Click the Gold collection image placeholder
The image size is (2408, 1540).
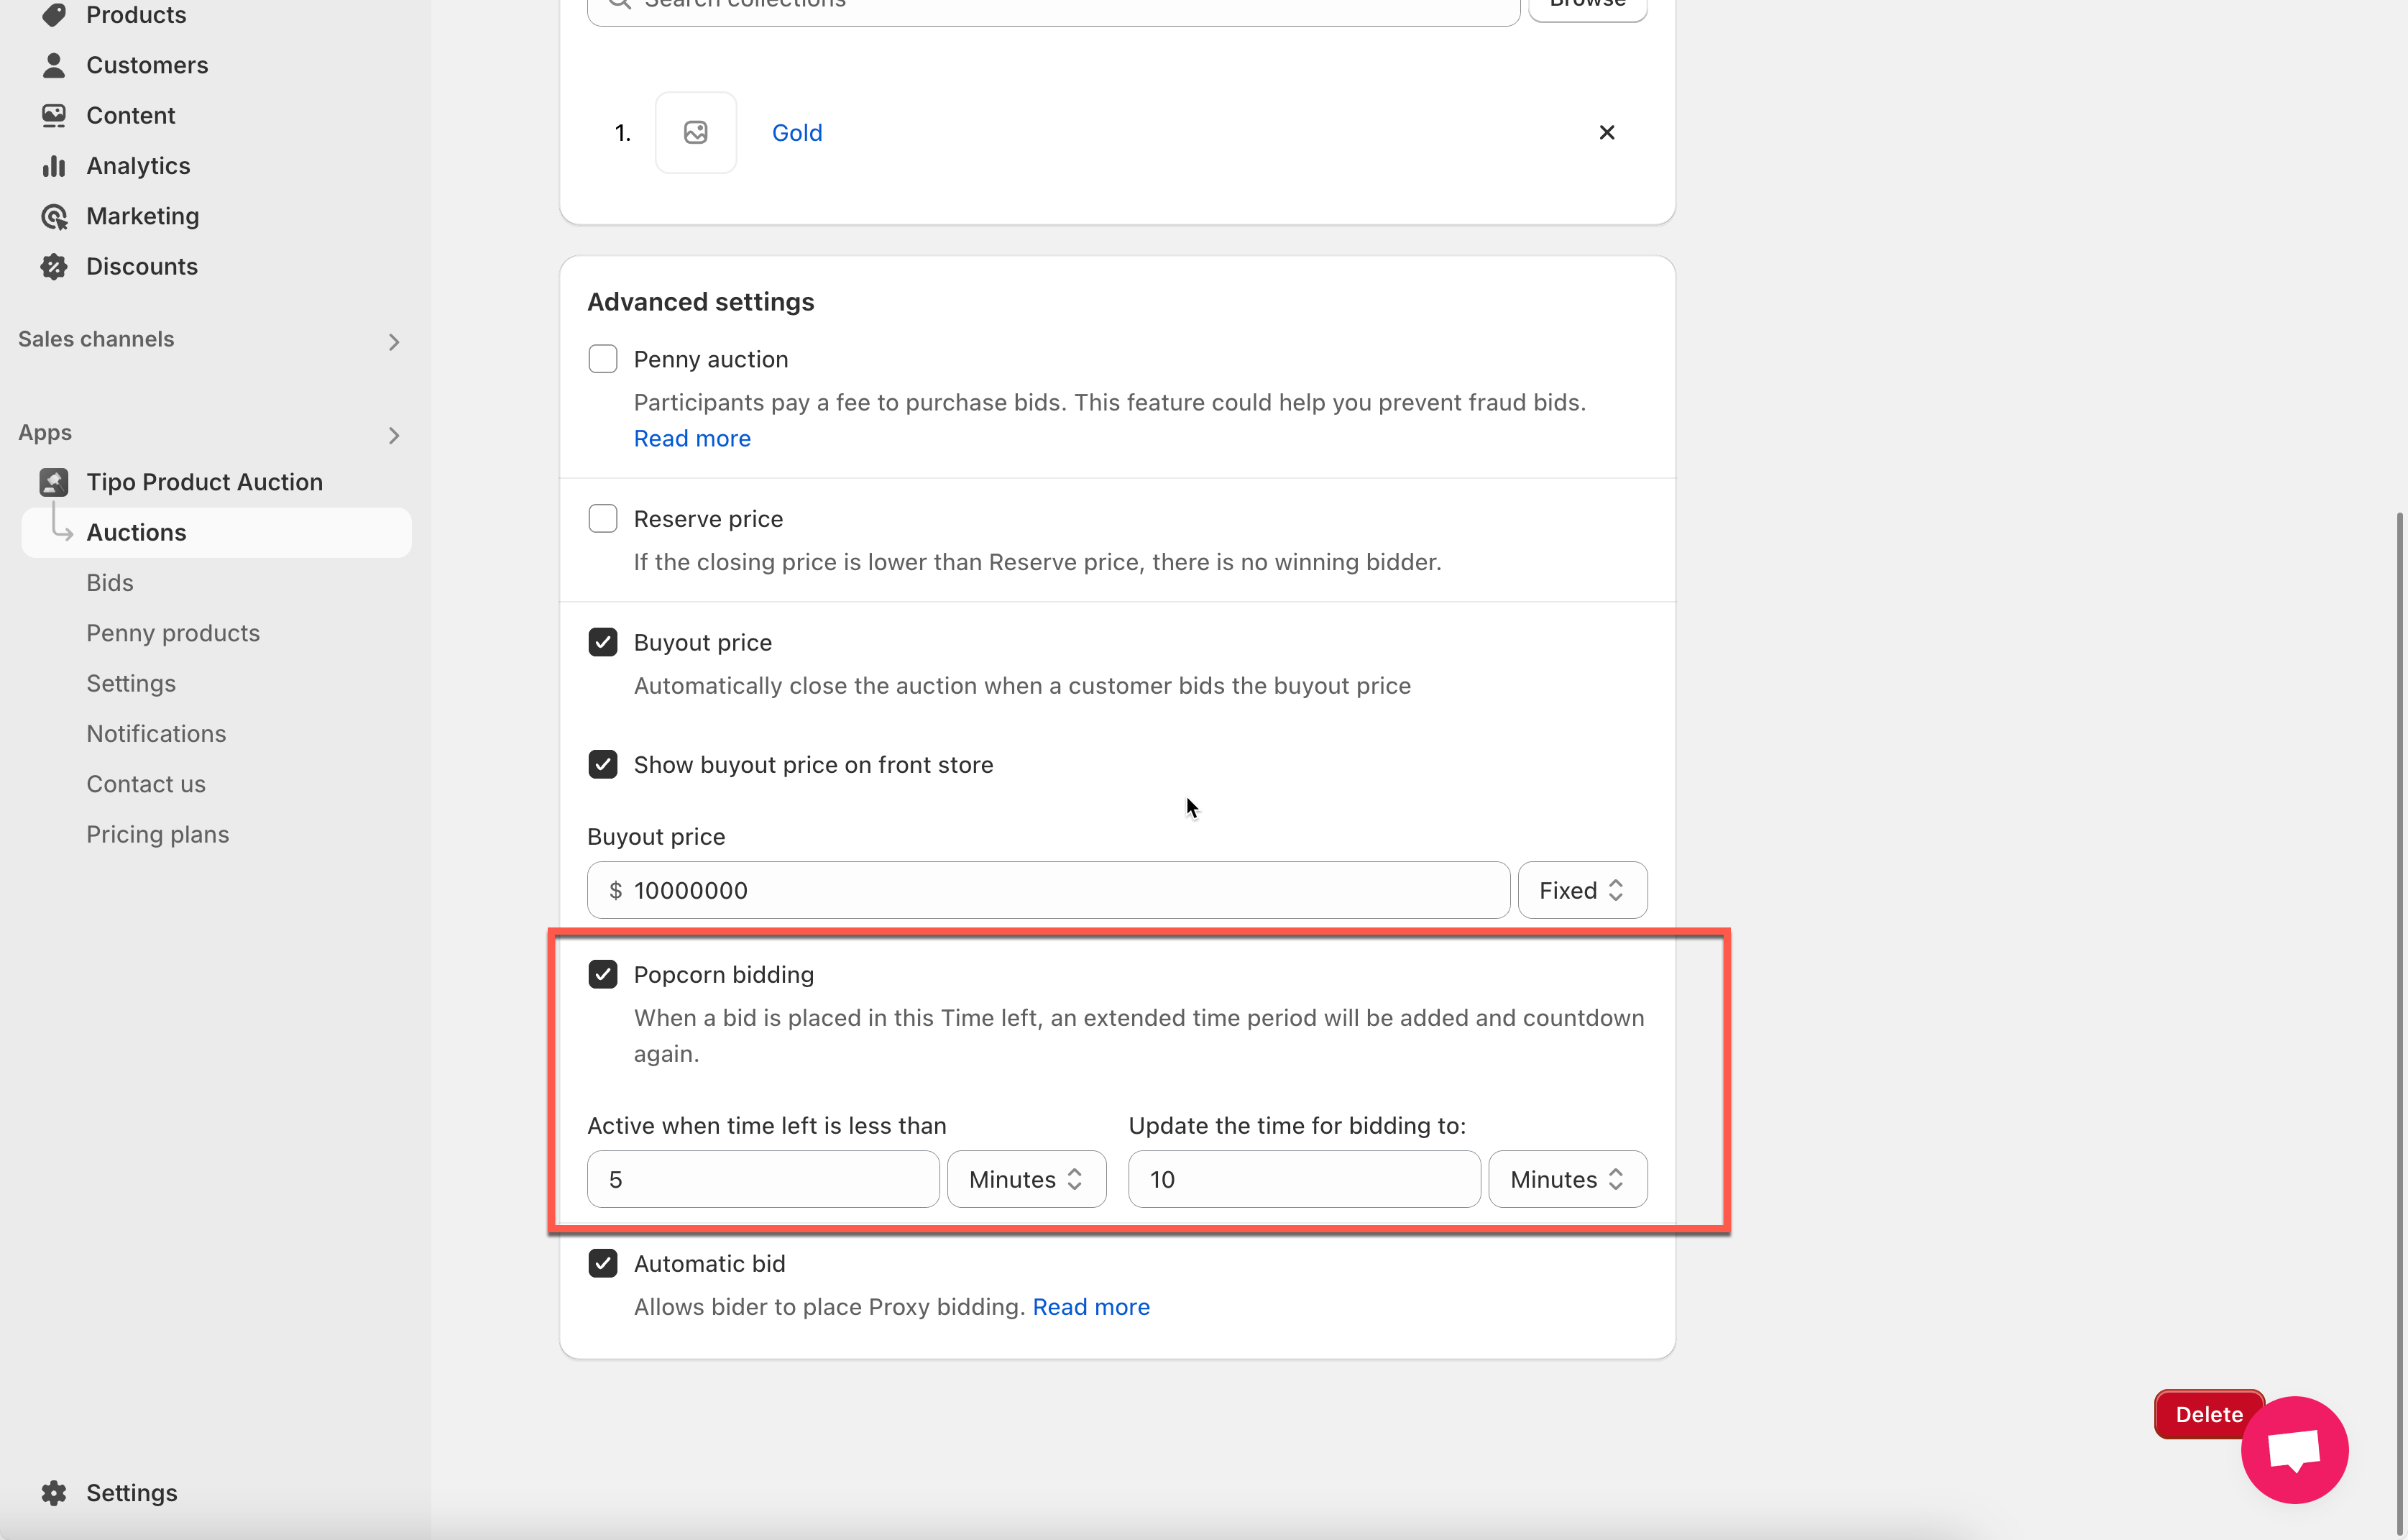(696, 133)
